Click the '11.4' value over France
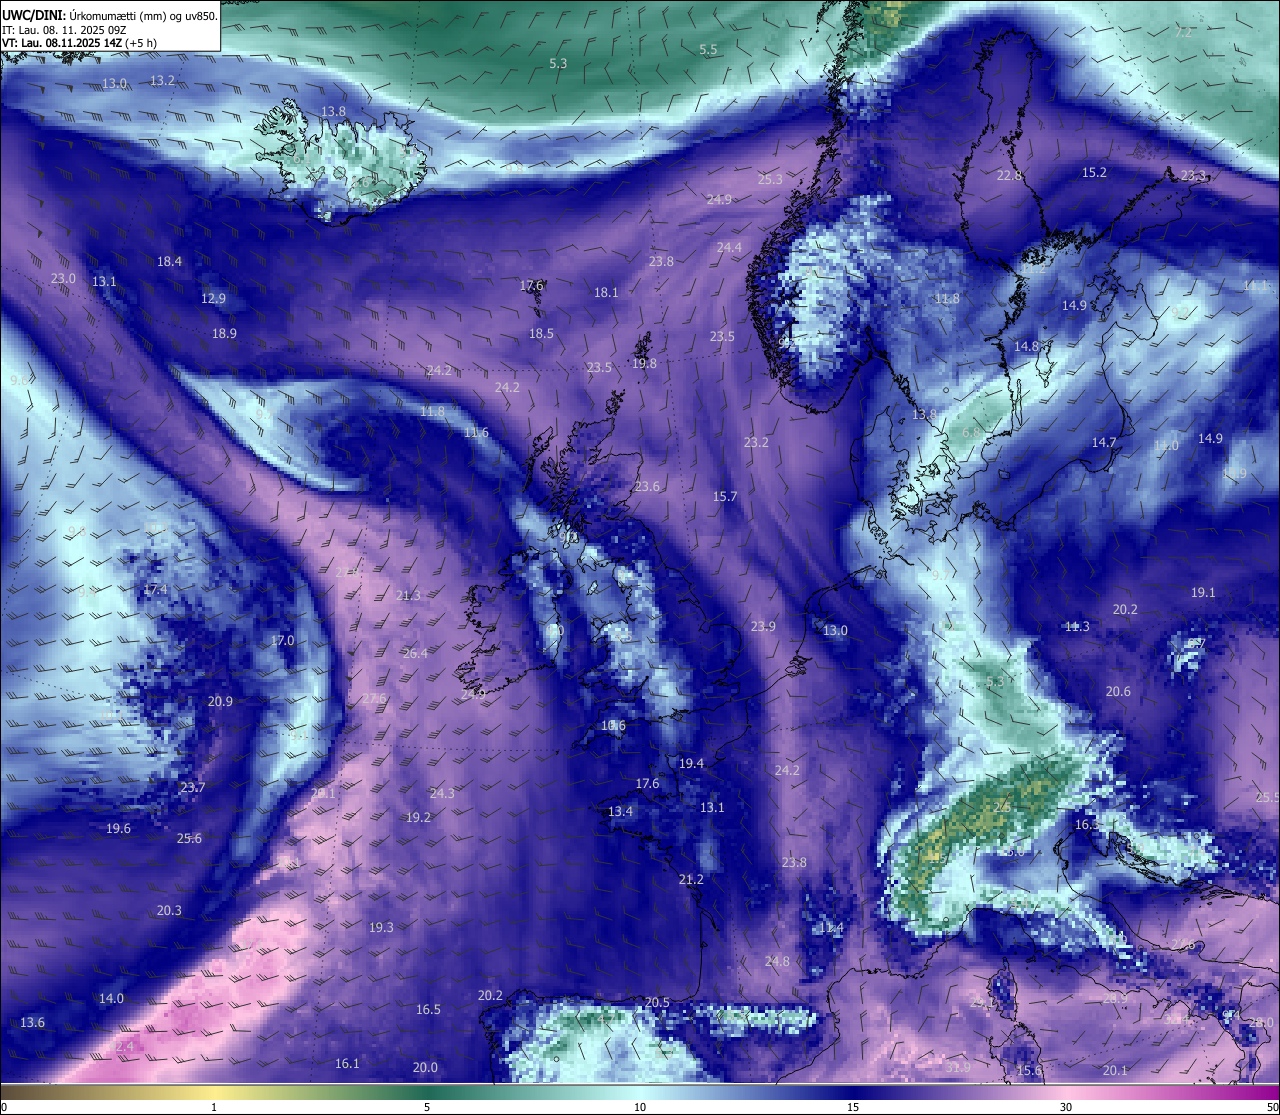The width and height of the screenshot is (1280, 1115). 831,929
